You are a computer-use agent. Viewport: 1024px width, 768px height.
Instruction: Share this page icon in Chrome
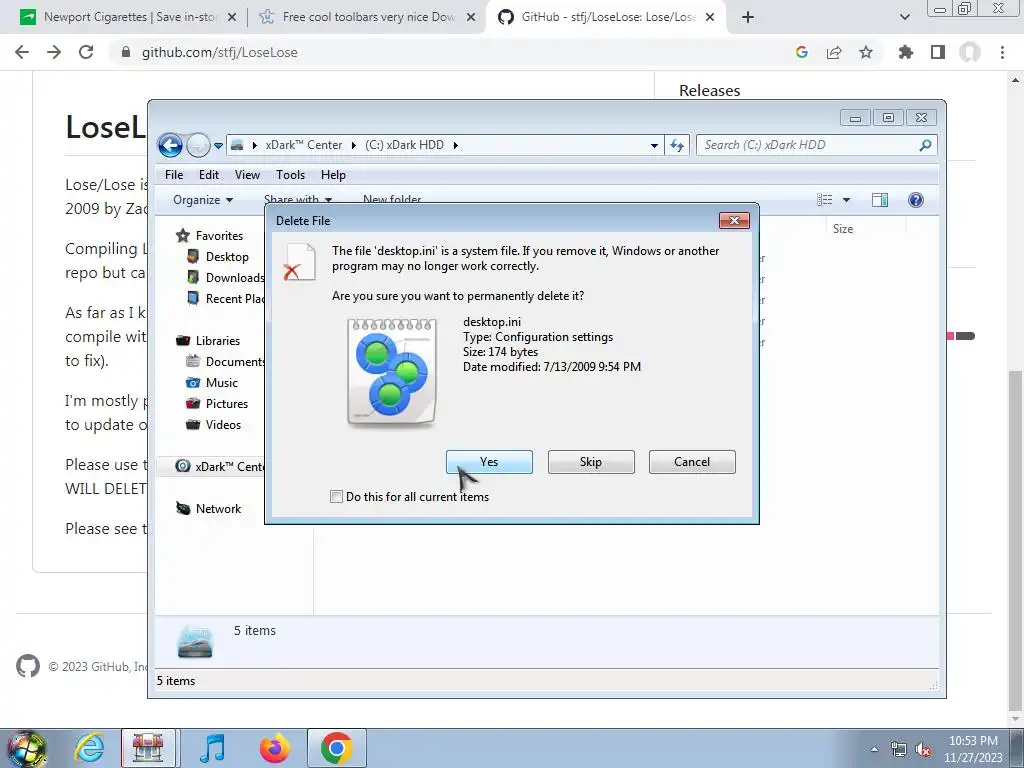coord(834,52)
